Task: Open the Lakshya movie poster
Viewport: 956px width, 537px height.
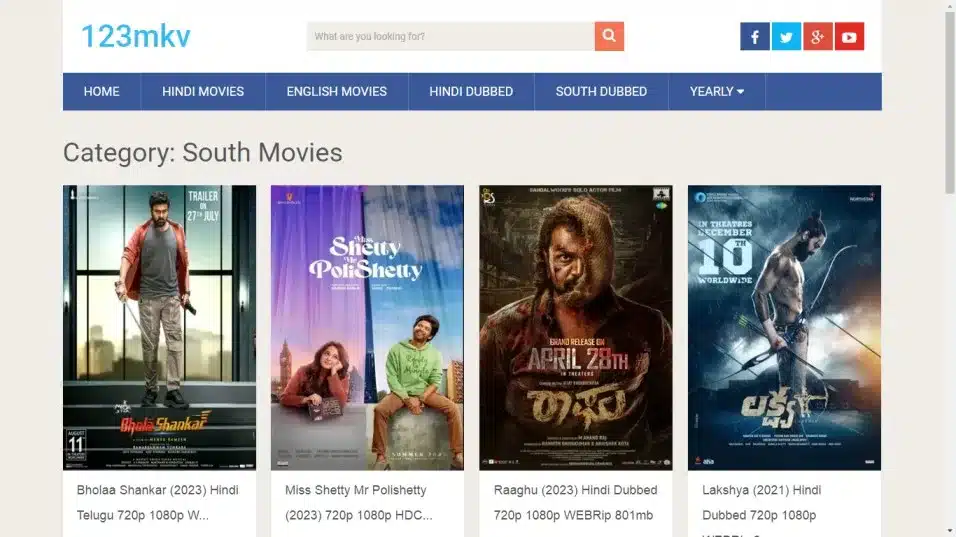Action: pos(784,327)
